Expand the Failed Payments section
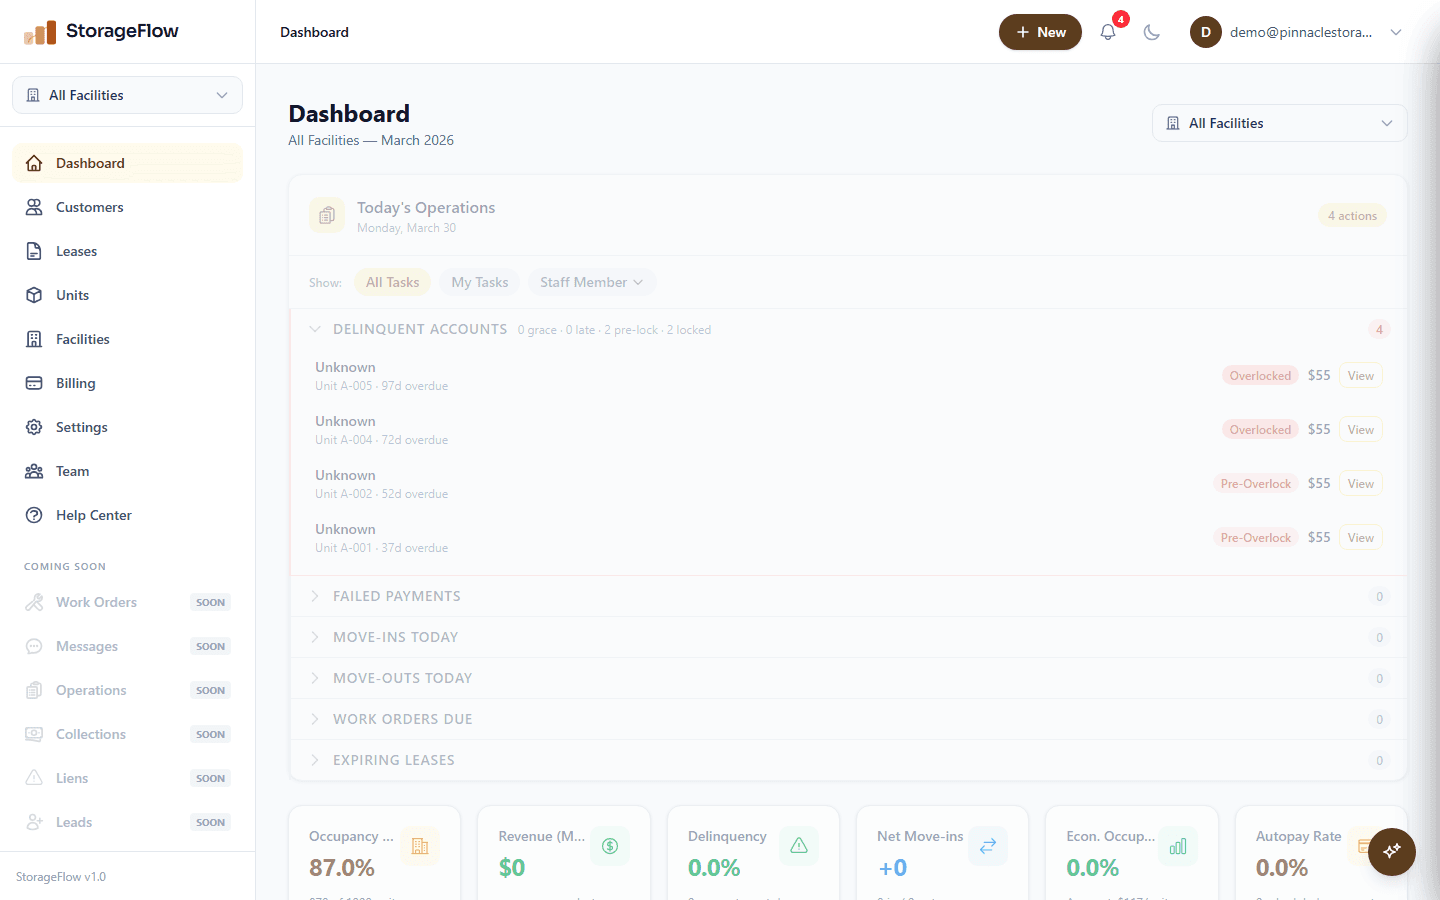 (x=396, y=596)
